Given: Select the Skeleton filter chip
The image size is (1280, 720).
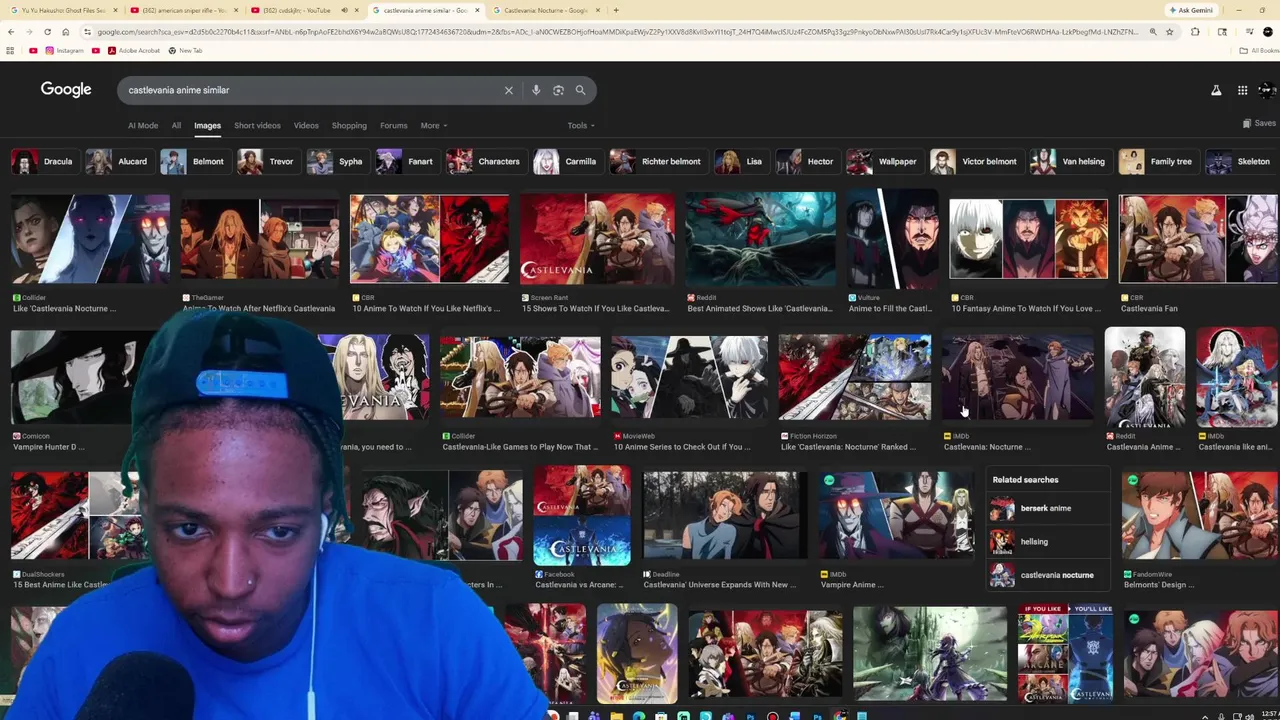Looking at the screenshot, I should [x=1240, y=161].
